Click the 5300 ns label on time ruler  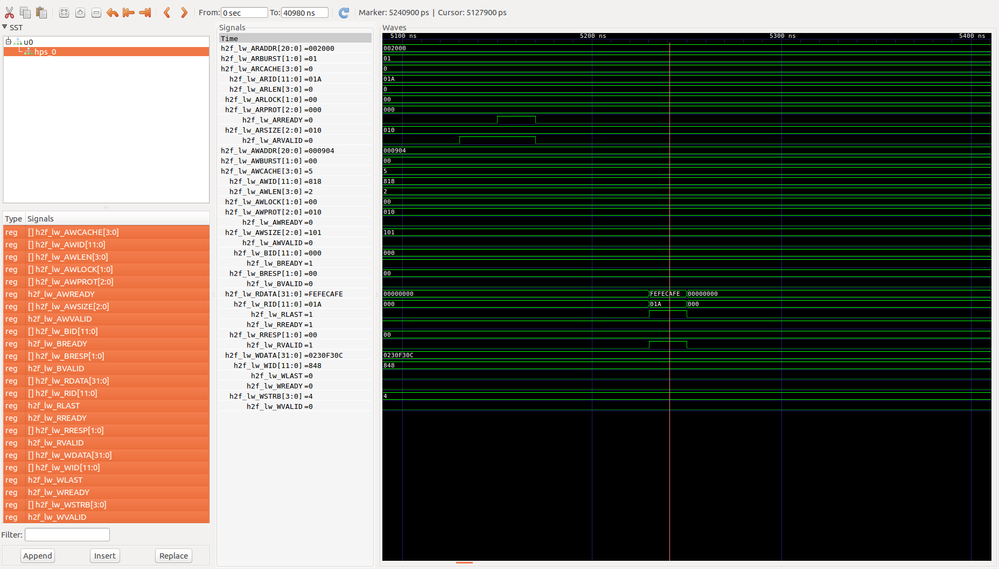782,36
